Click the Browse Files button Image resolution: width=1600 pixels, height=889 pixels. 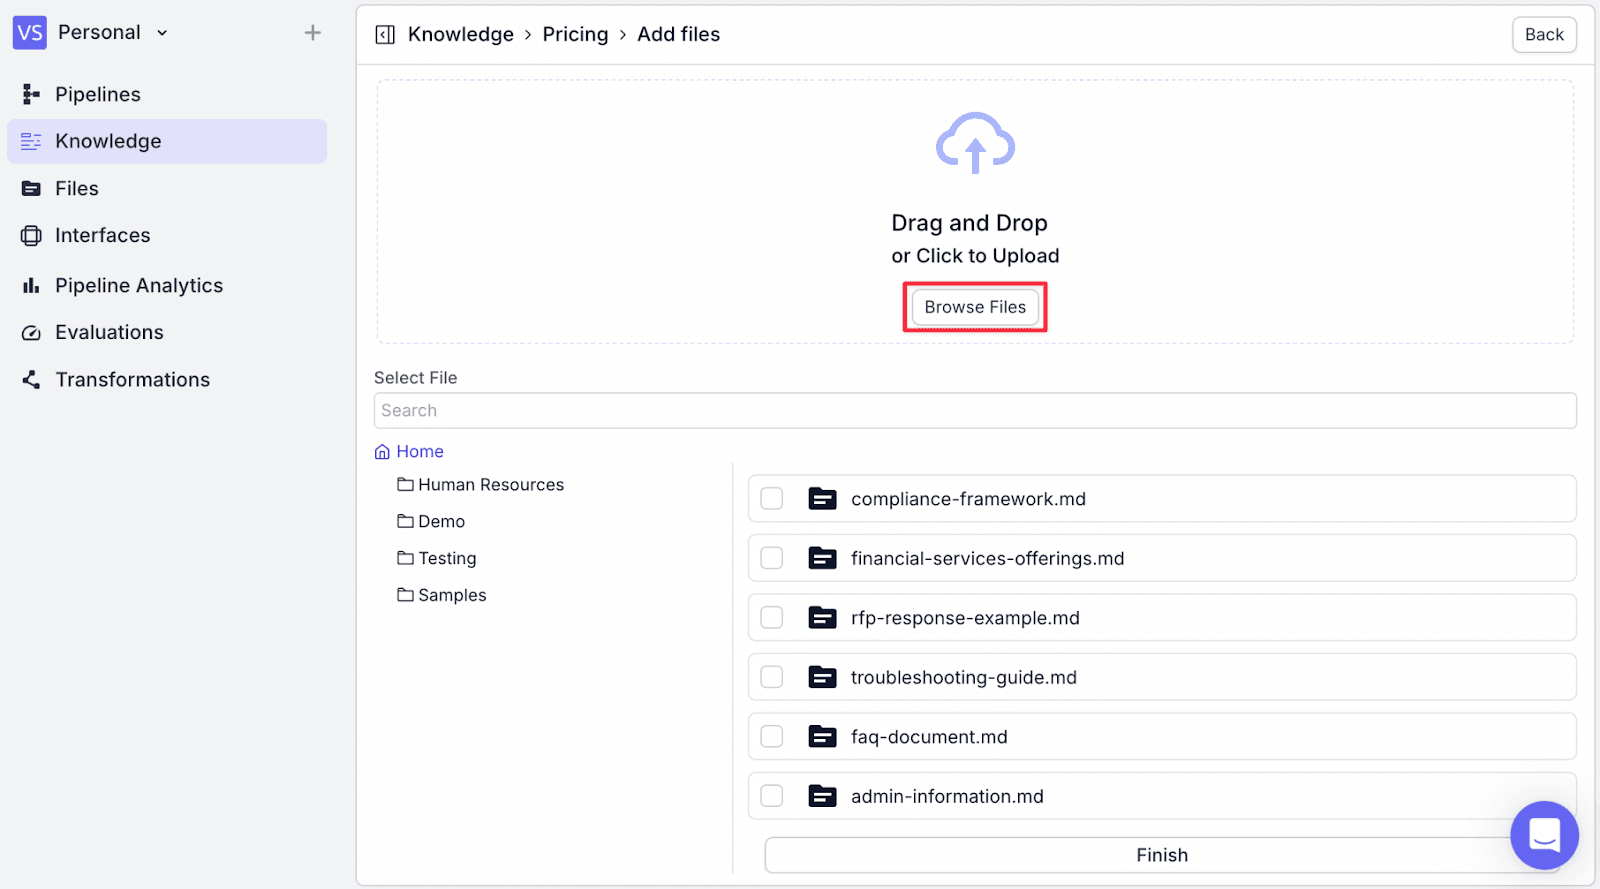(x=975, y=307)
